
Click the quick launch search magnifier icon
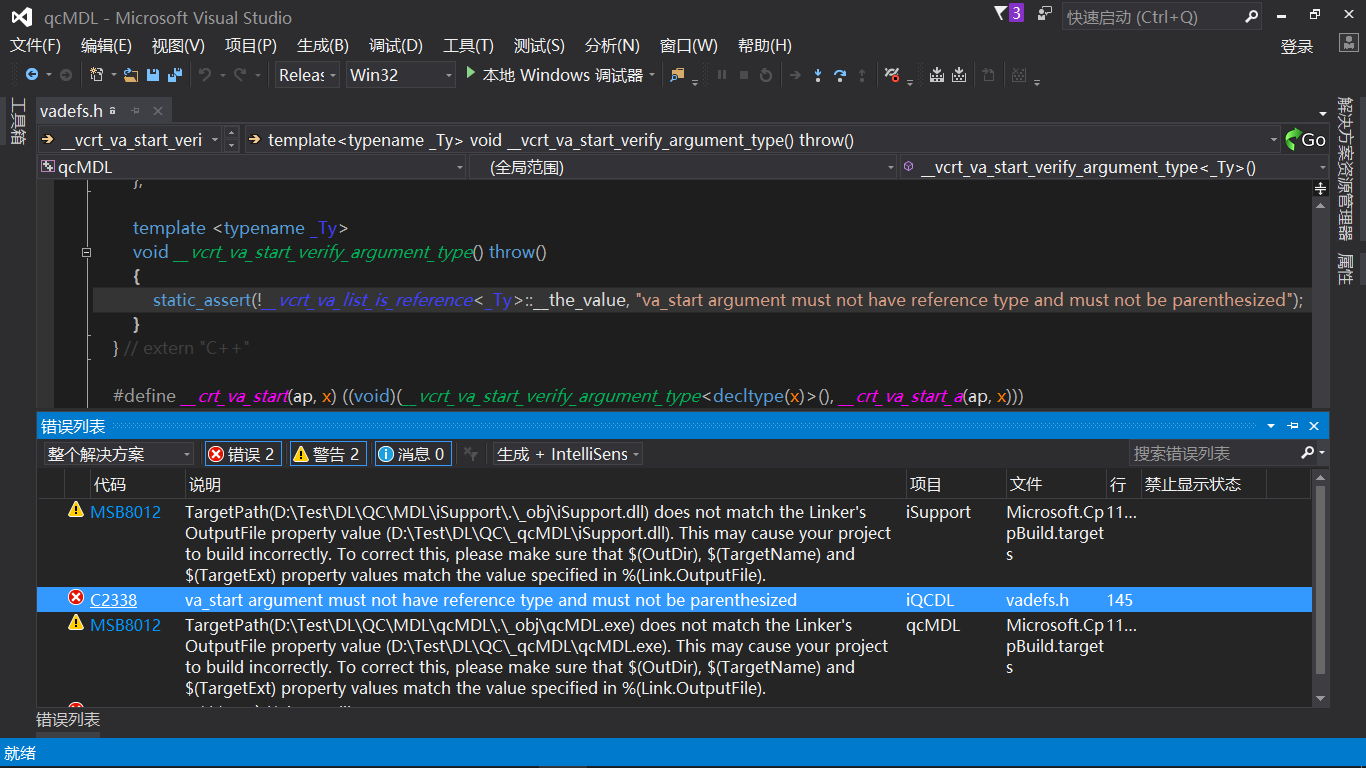coord(1251,17)
